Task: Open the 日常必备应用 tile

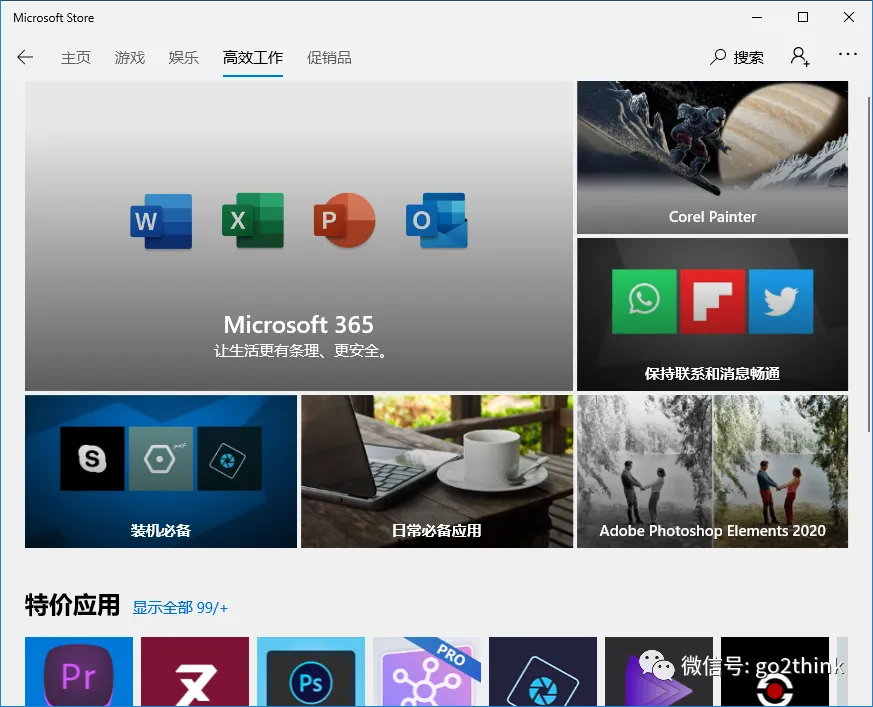Action: pyautogui.click(x=437, y=472)
